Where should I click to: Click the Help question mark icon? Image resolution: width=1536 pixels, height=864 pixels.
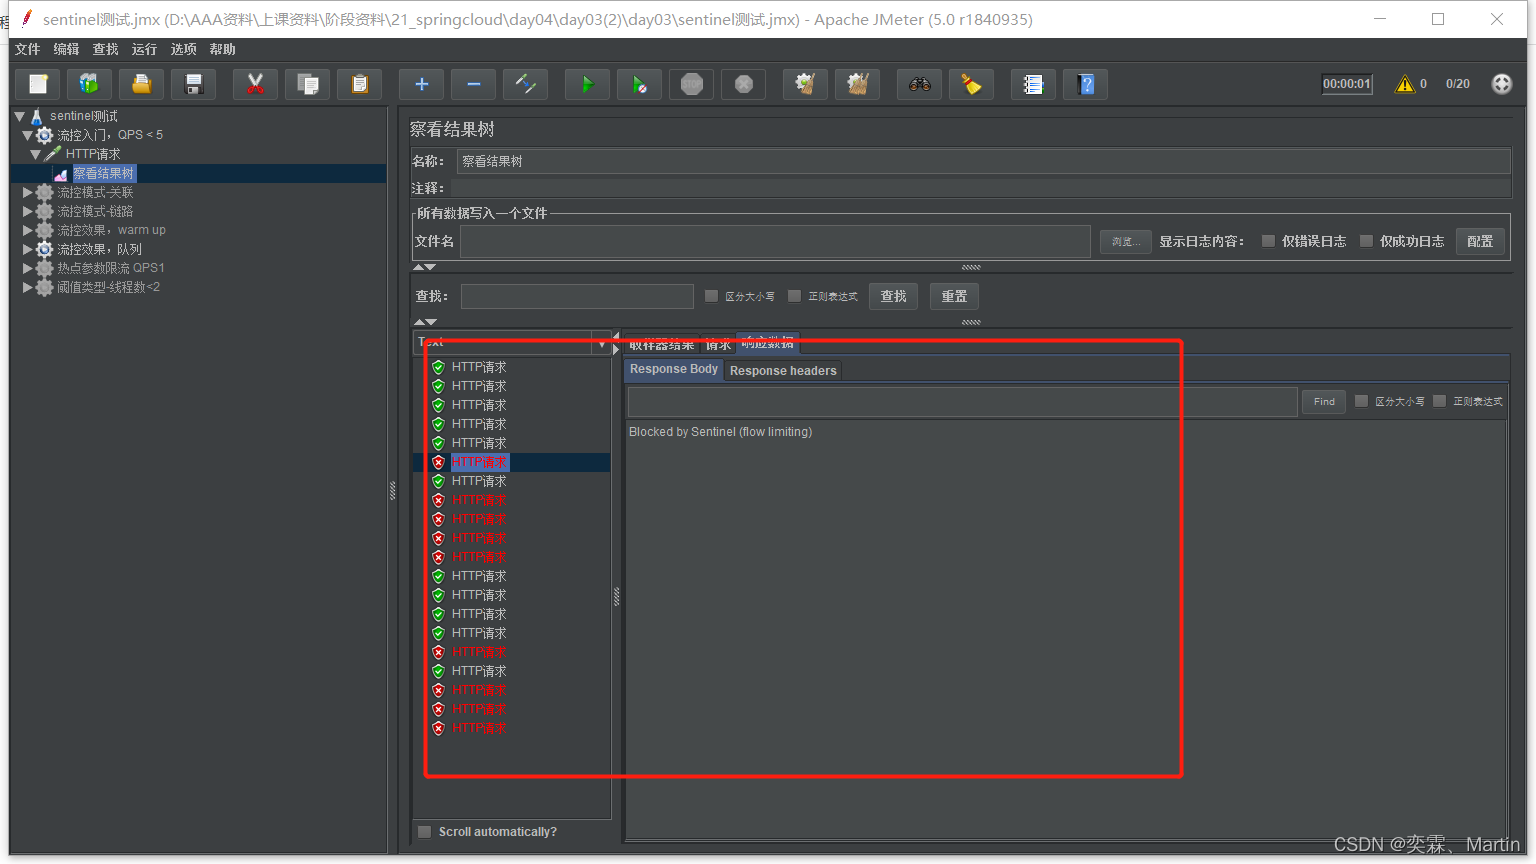pyautogui.click(x=1086, y=85)
